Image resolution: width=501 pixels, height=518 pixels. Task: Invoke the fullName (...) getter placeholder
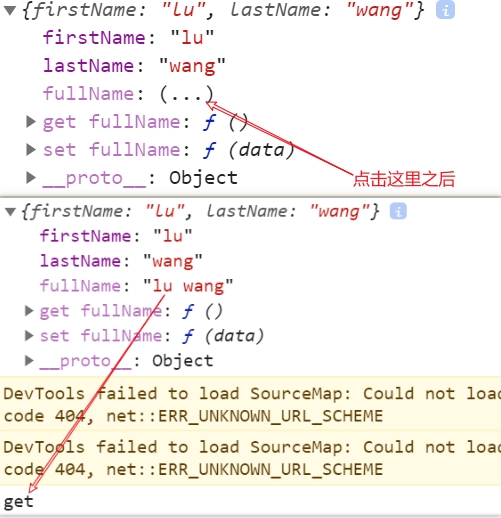186,94
